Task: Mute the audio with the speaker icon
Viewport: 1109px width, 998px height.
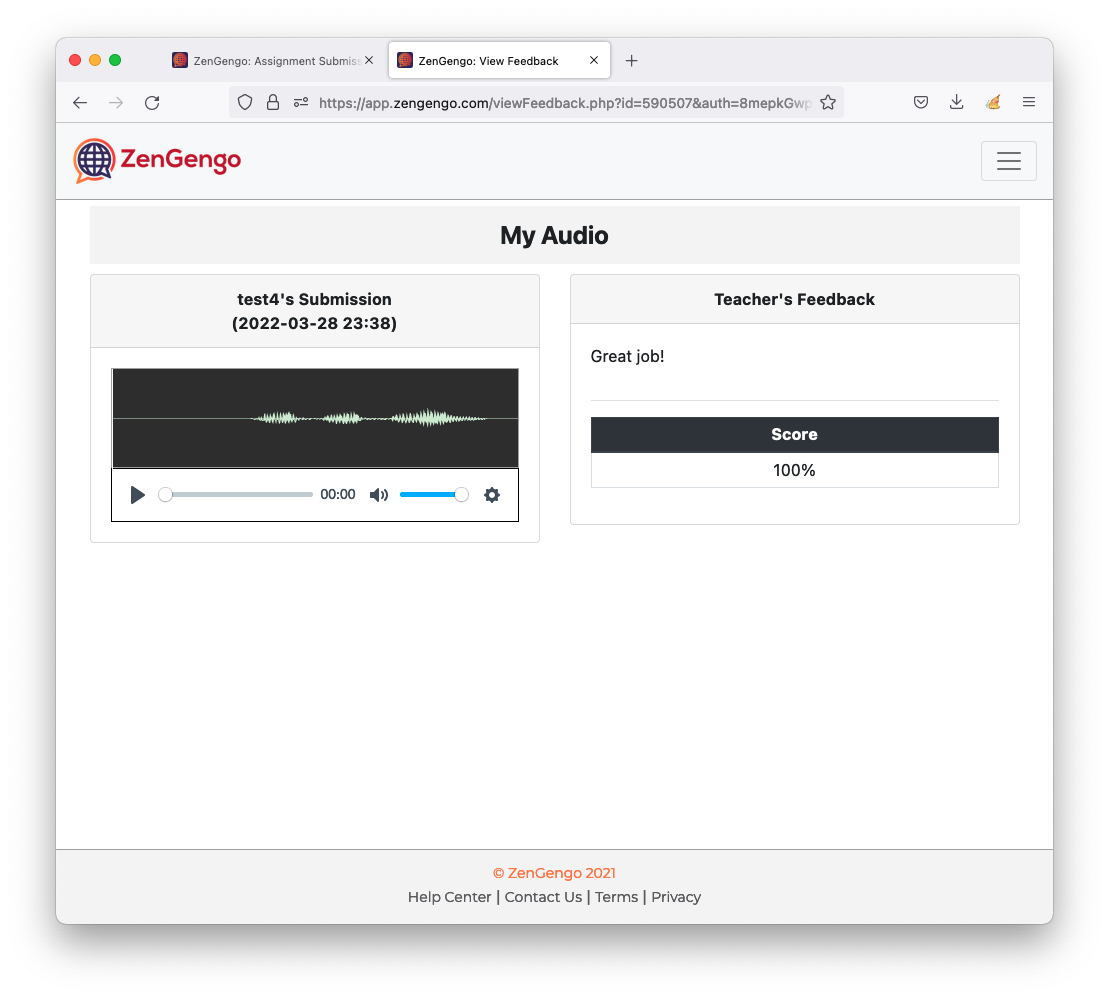Action: coord(379,495)
